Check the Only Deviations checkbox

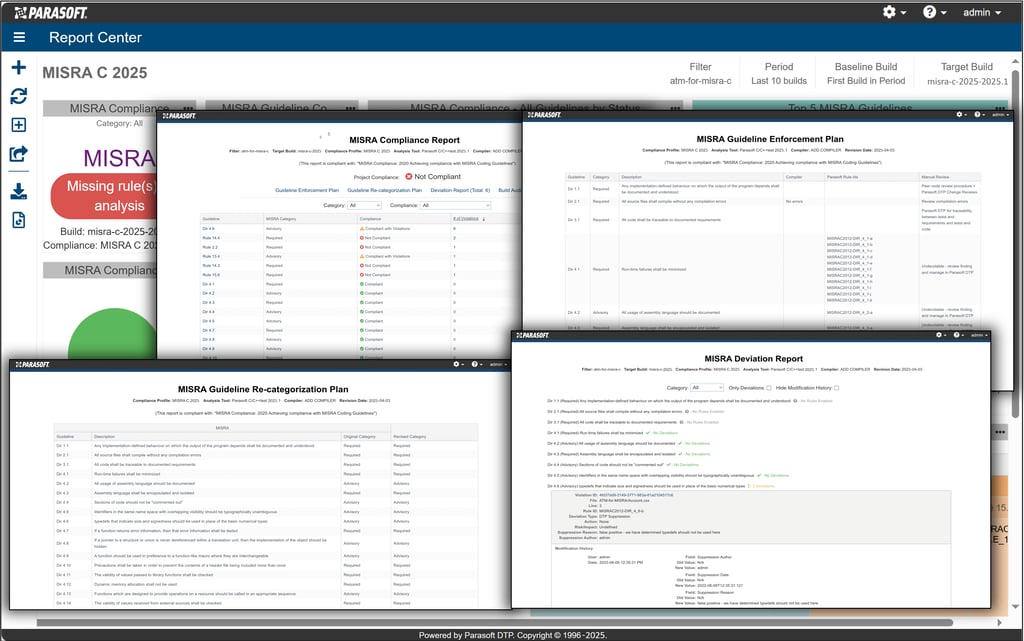[x=769, y=388]
